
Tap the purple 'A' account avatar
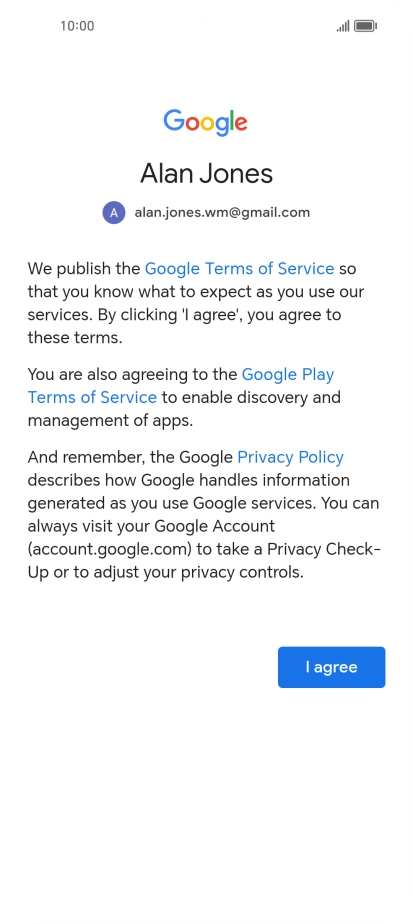[x=114, y=213]
